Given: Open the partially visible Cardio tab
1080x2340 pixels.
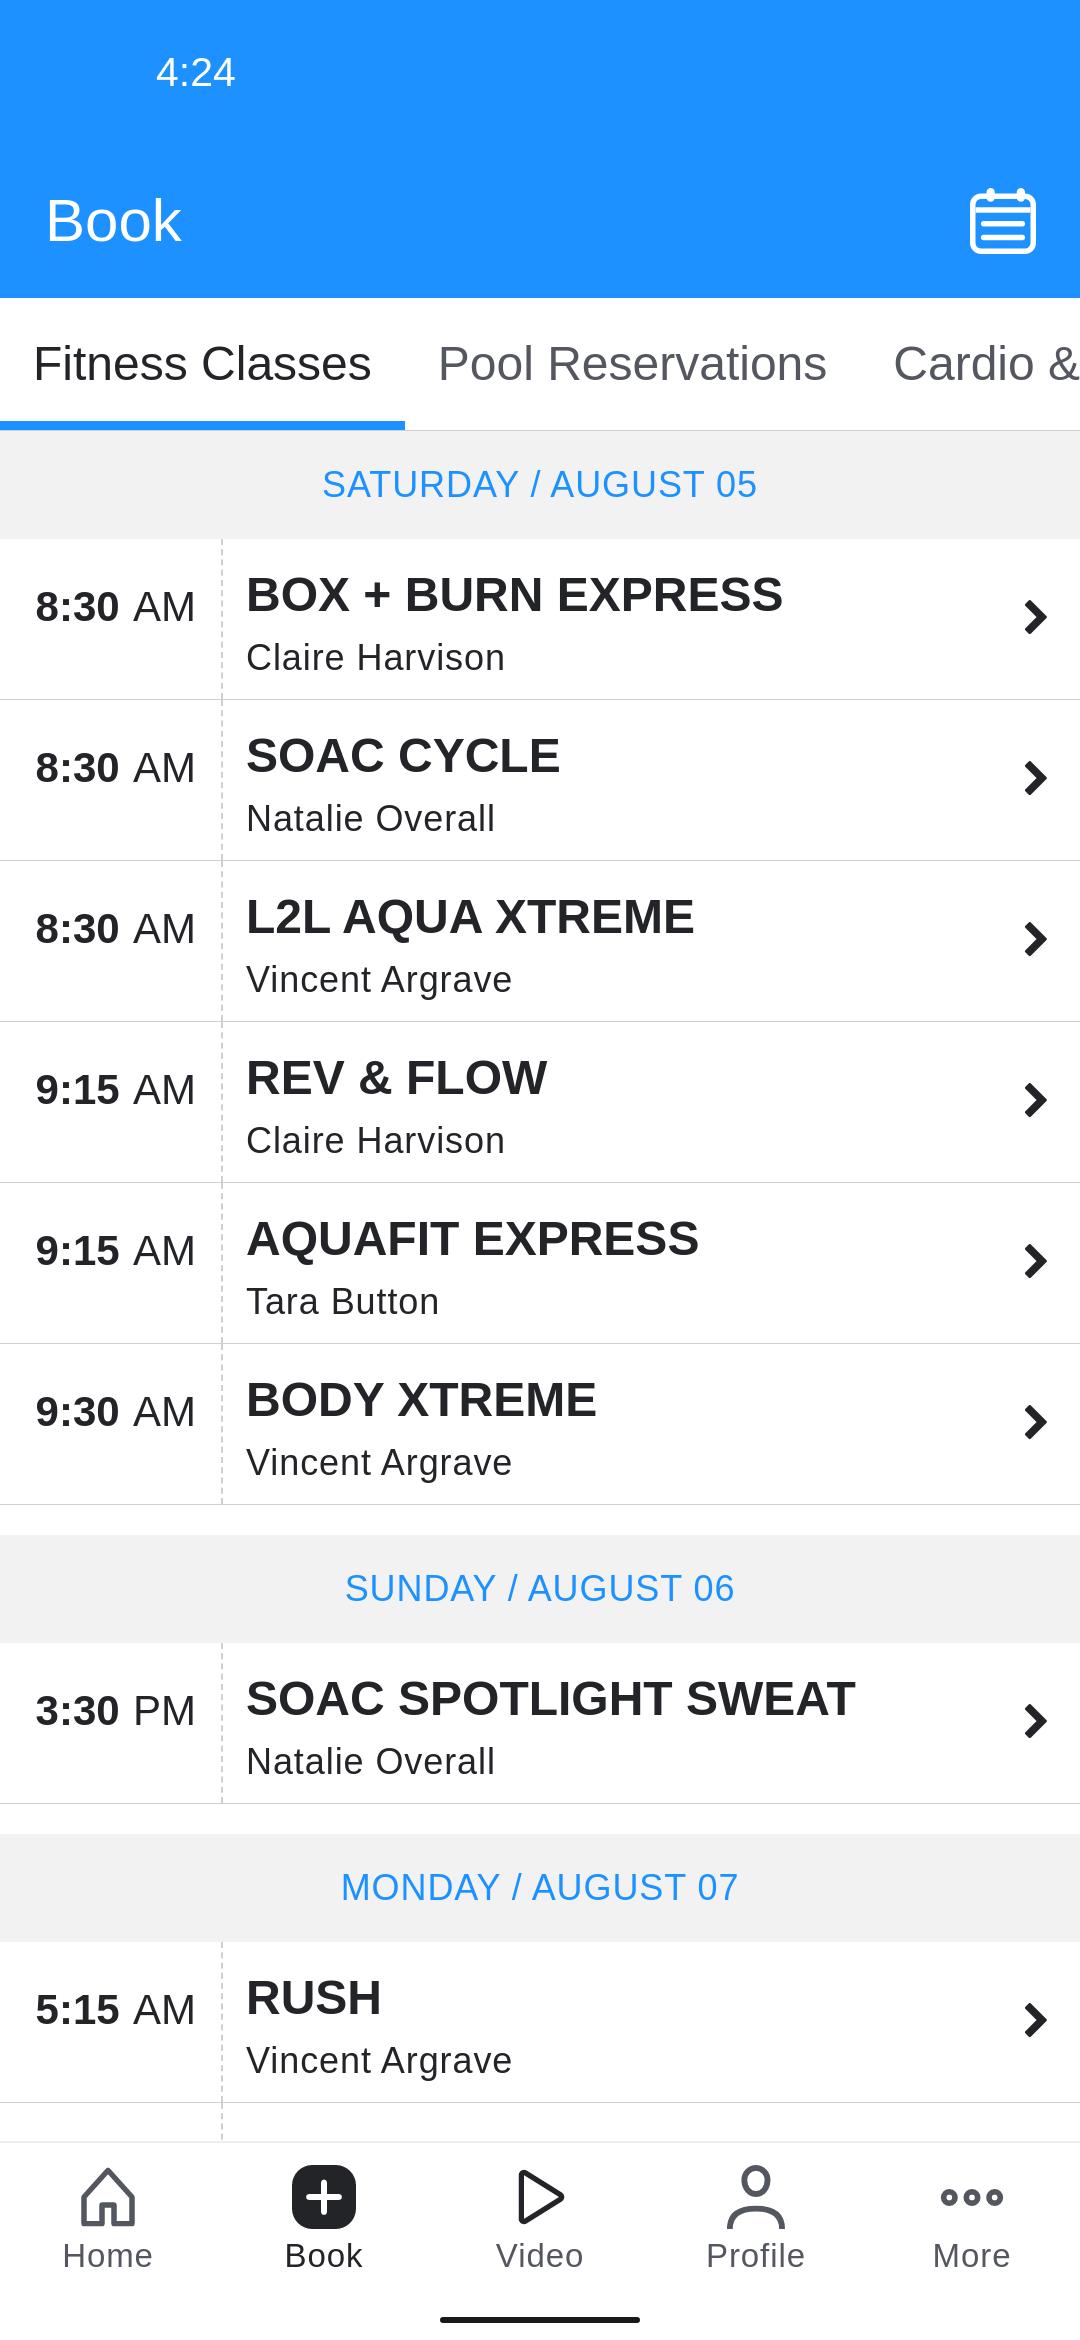Looking at the screenshot, I should [x=986, y=364].
